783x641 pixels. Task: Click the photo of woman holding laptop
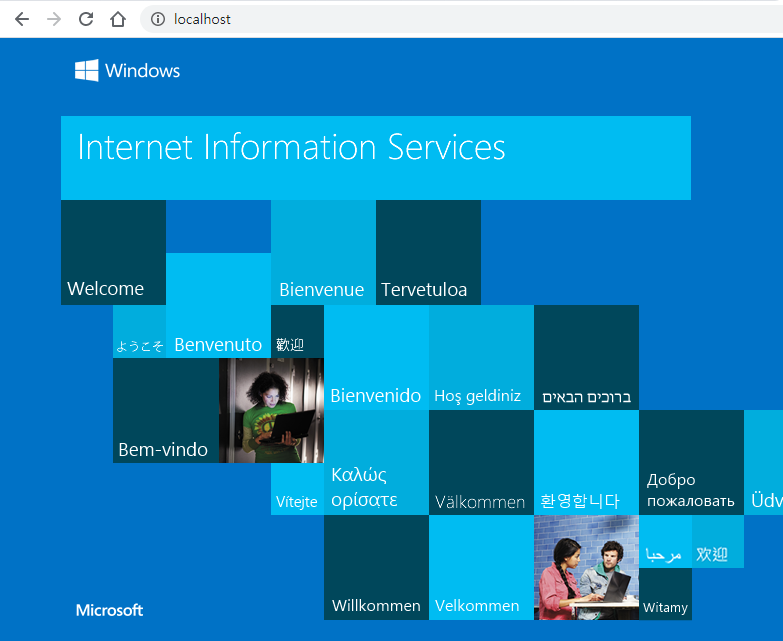point(271,410)
